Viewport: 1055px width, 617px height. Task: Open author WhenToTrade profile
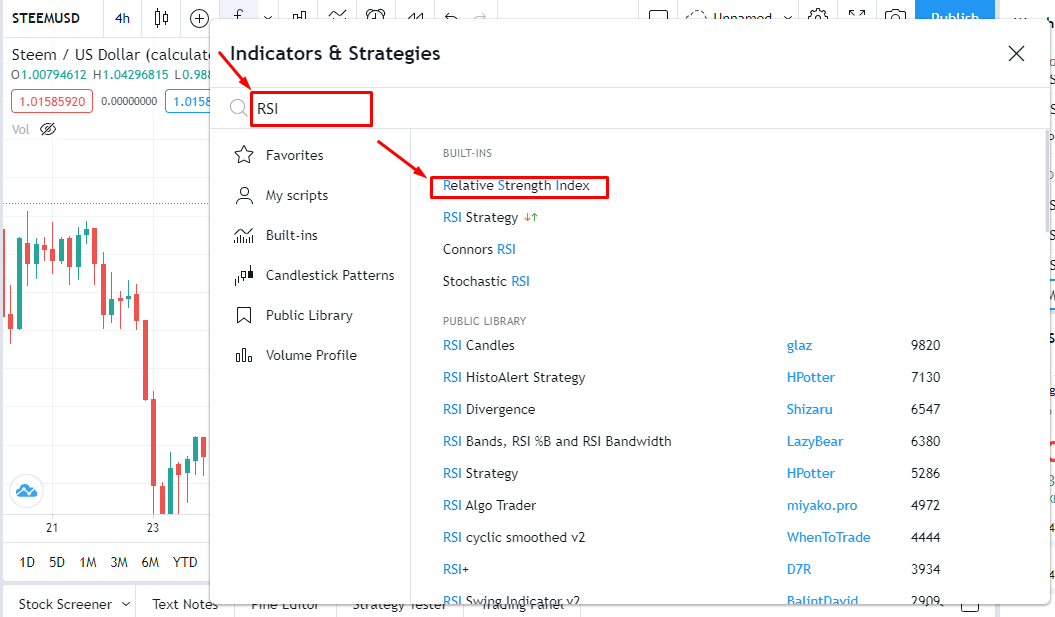pos(828,538)
